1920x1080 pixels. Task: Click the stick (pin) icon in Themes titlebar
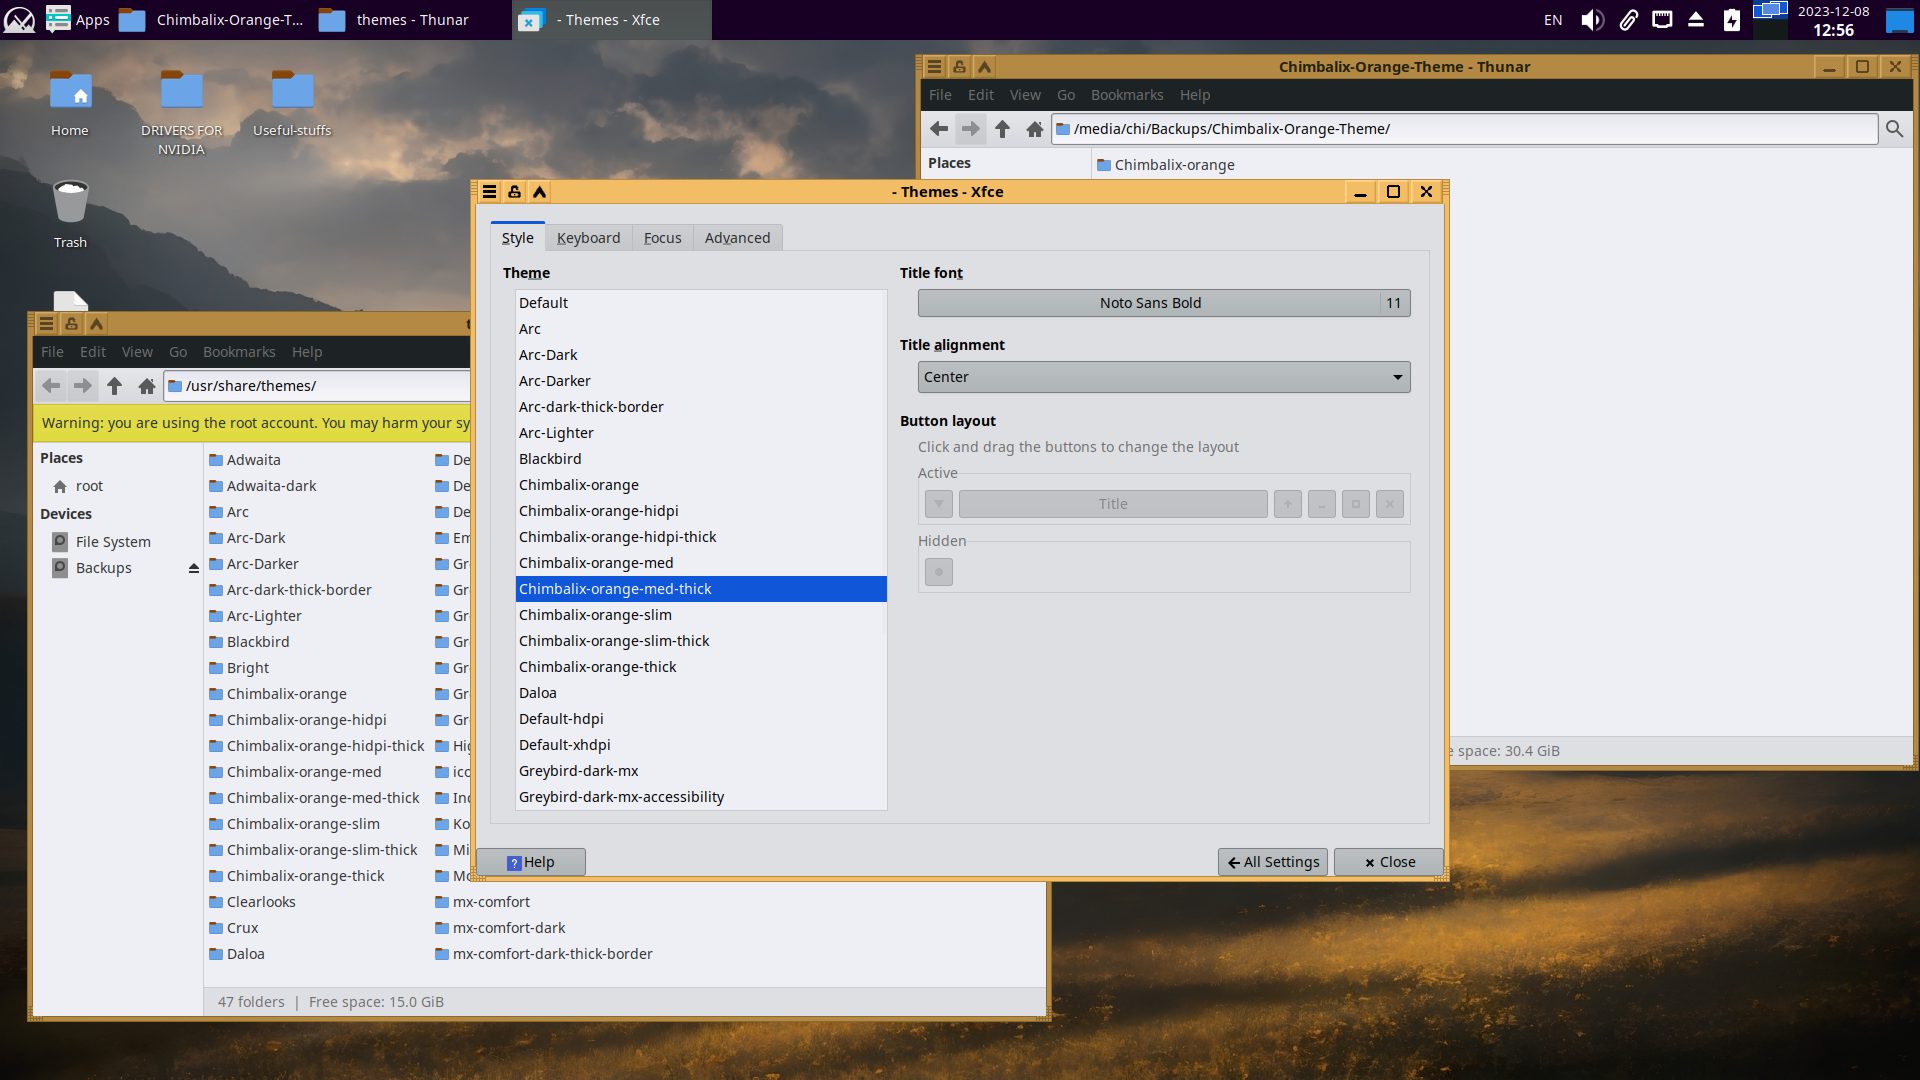pyautogui.click(x=514, y=192)
